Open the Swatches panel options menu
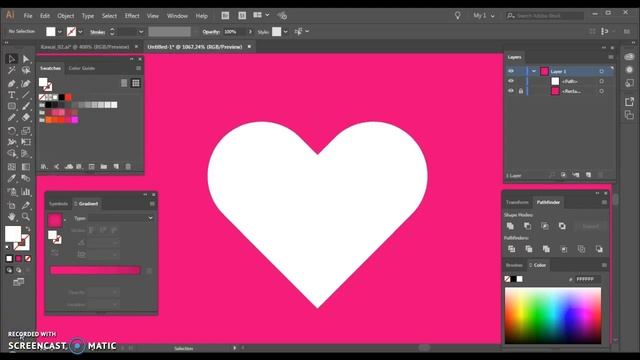640x360 pixels. 139,68
